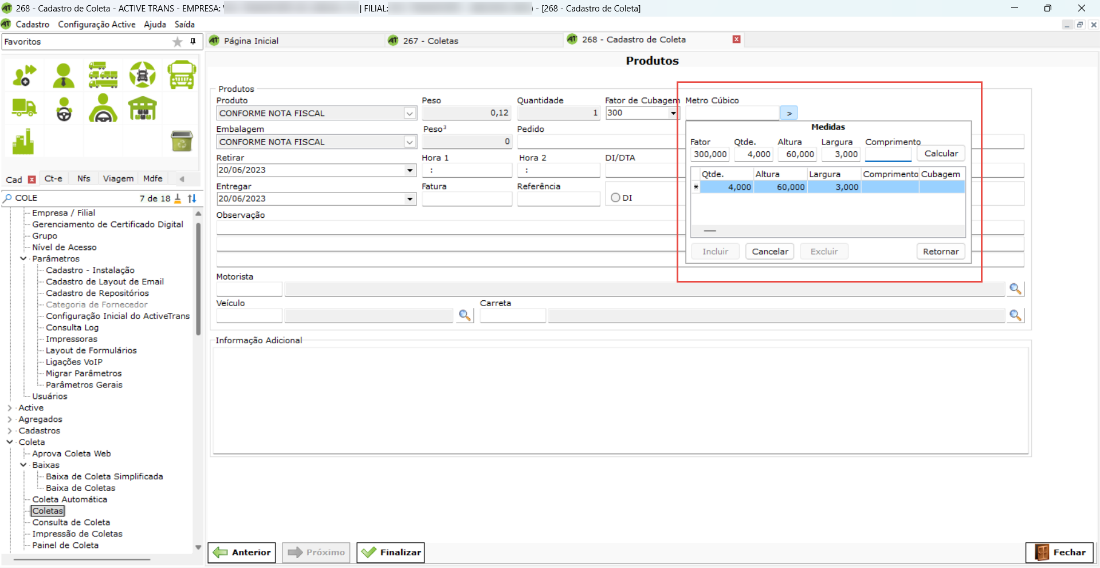Expand the Active tree node
Viewport: 1100px width, 568px height.
click(x=9, y=407)
